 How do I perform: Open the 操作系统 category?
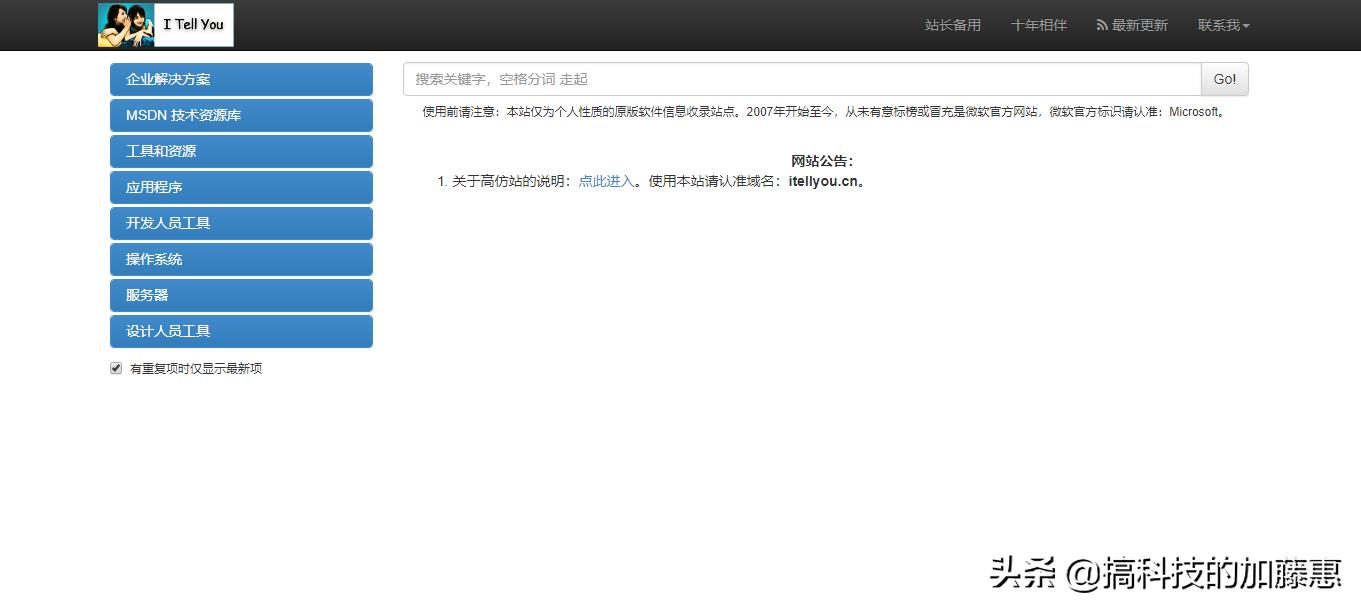click(x=240, y=259)
